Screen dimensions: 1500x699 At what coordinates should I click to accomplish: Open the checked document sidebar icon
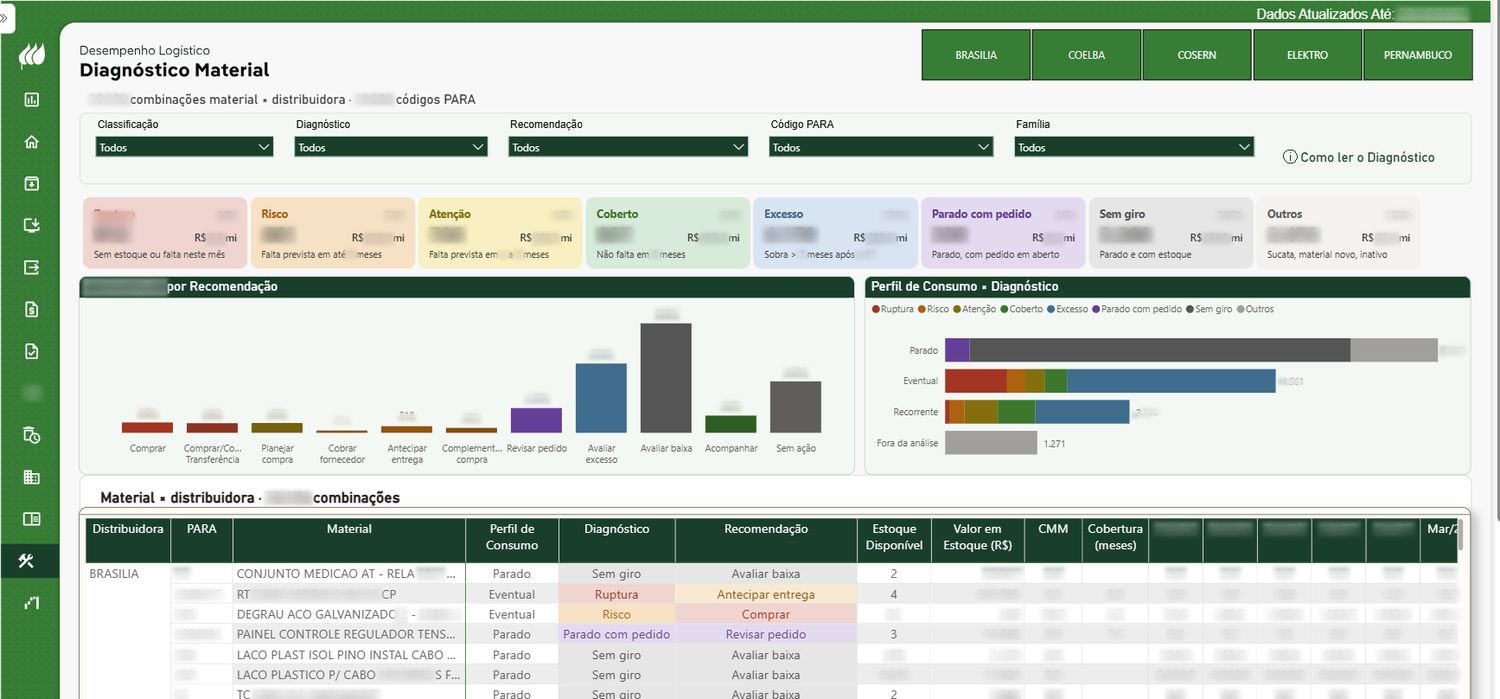[x=31, y=351]
